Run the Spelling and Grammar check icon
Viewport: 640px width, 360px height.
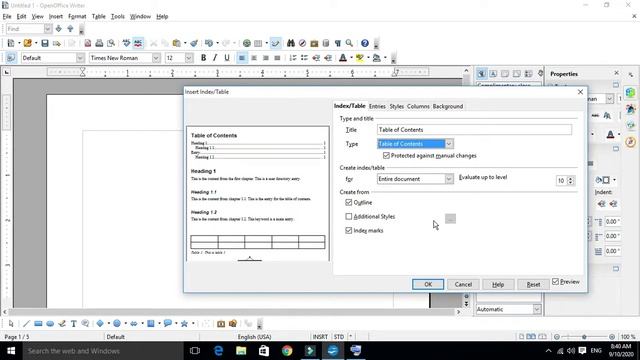pos(127,43)
